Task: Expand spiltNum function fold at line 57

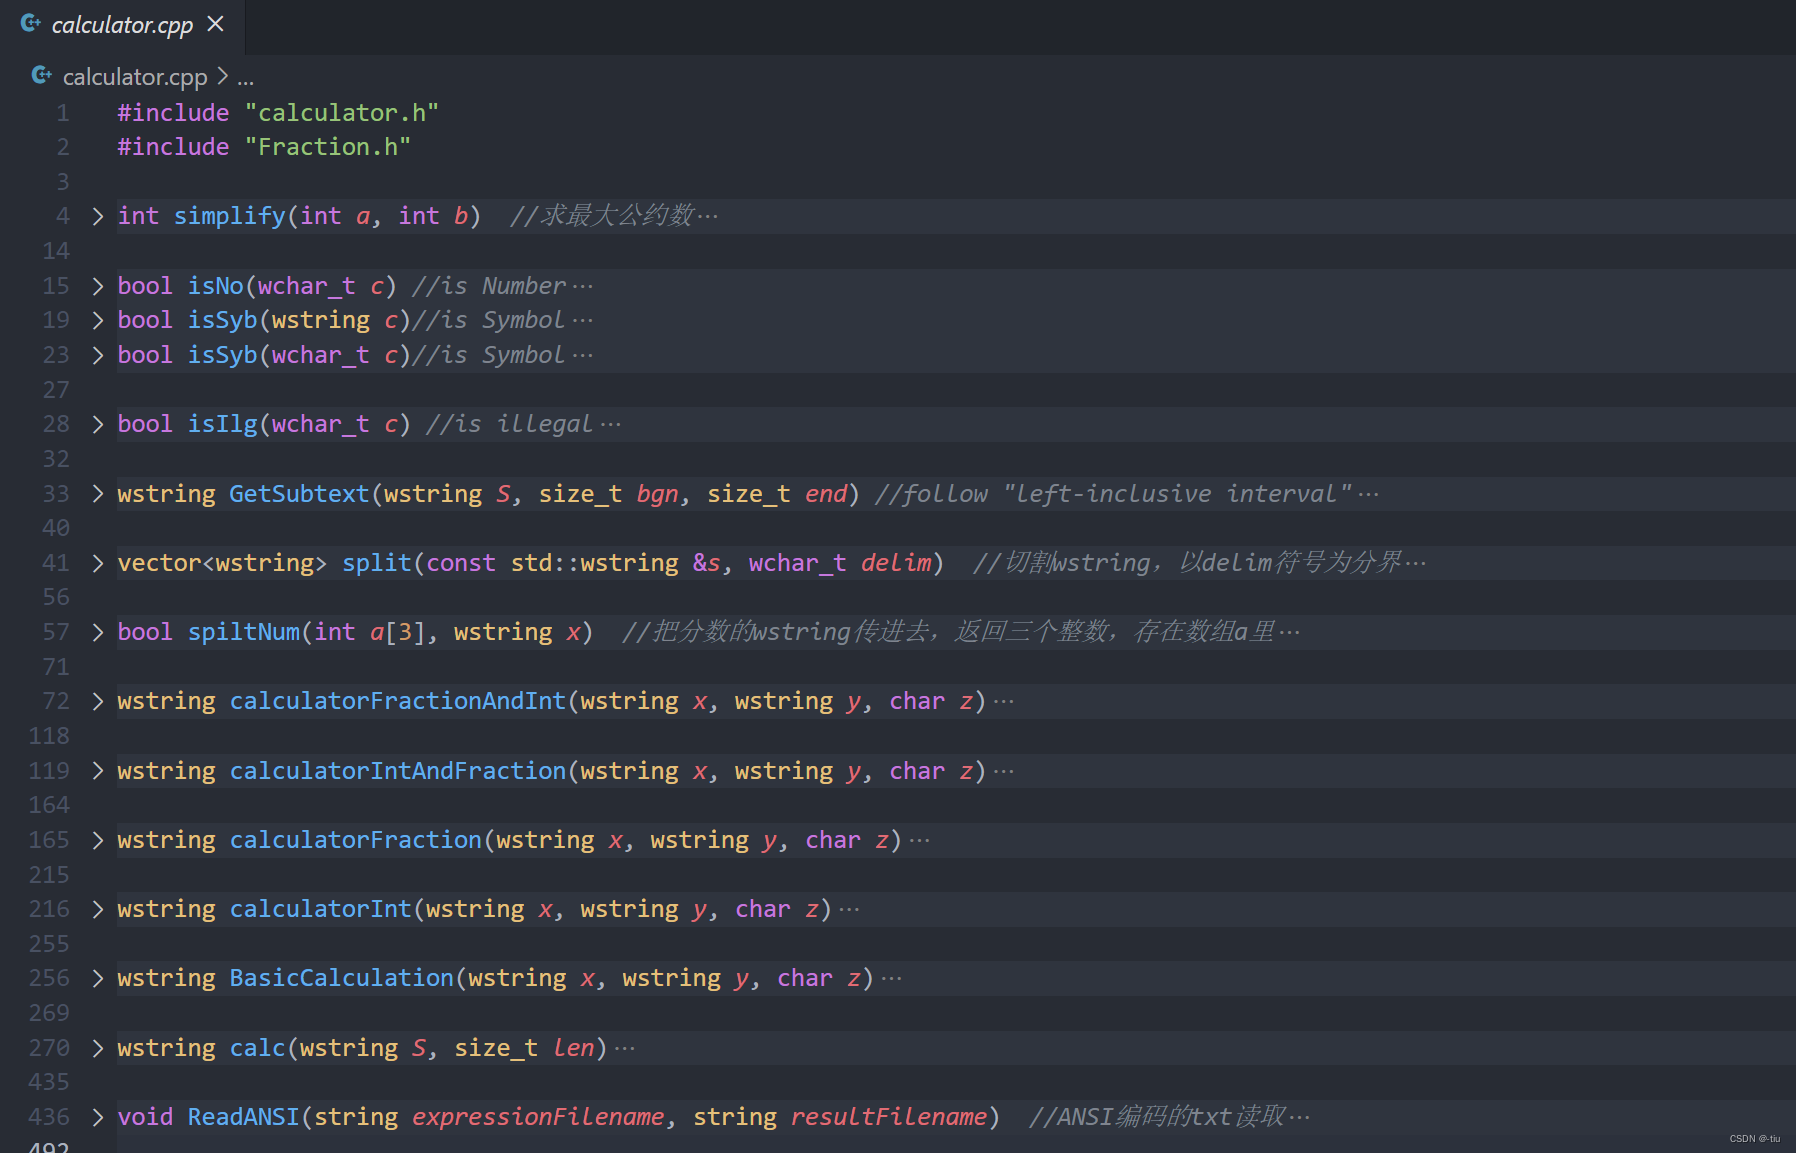Action: click(x=97, y=632)
